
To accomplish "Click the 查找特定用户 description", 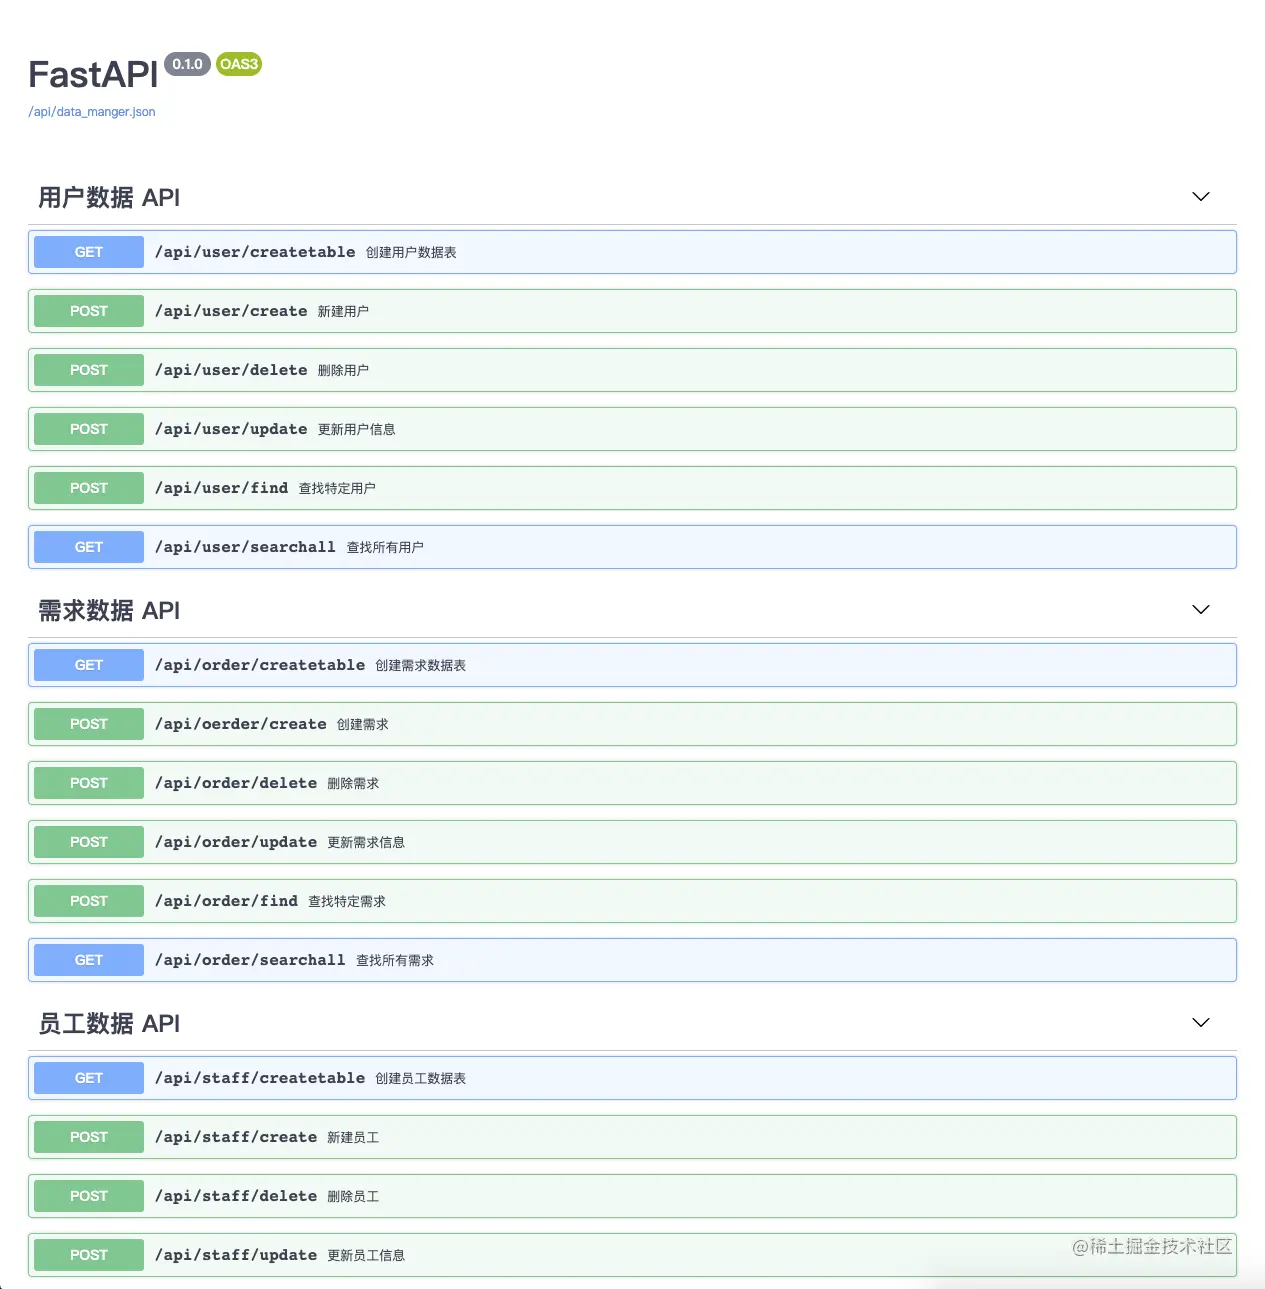I will click(337, 489).
